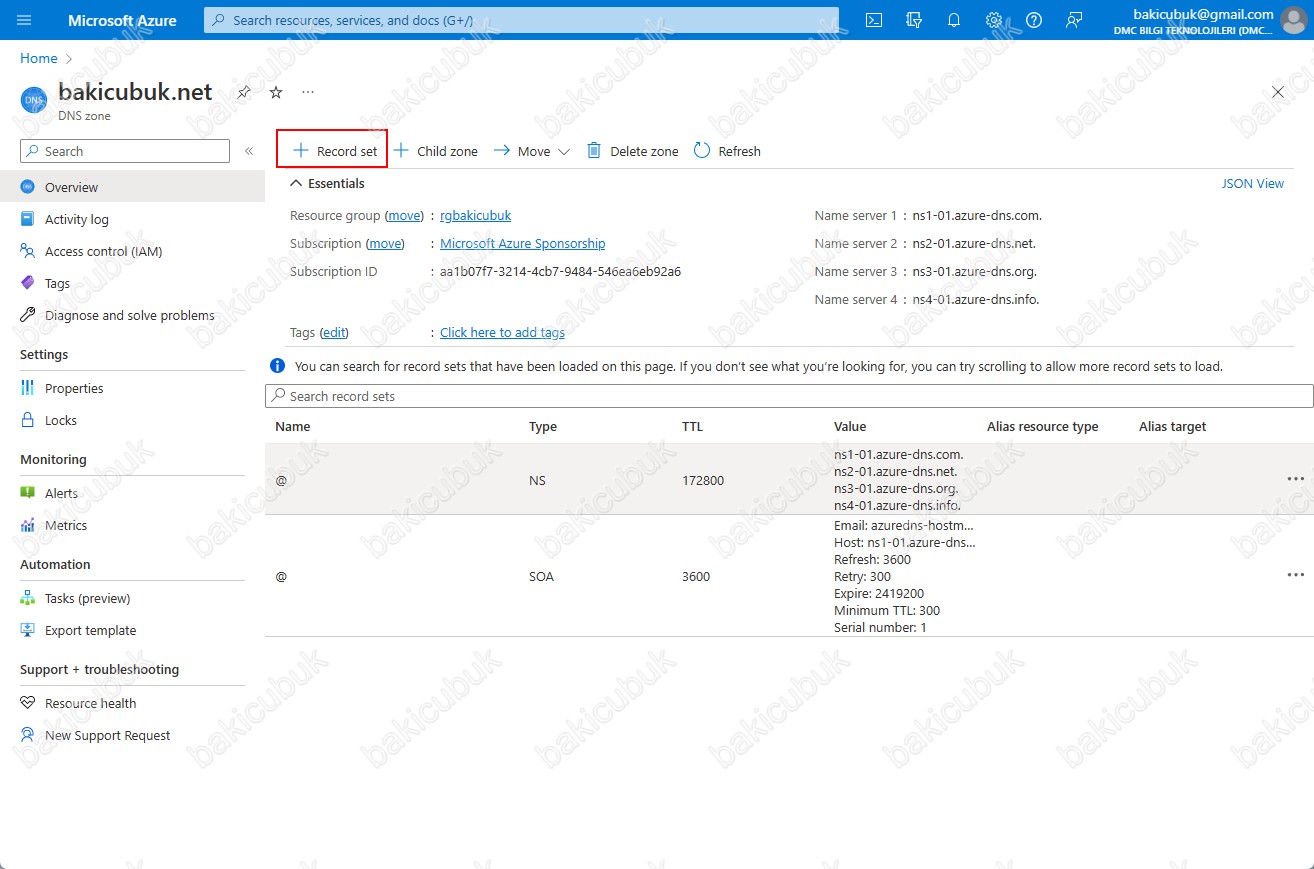Click the Alias resource type column header
The height and width of the screenshot is (869, 1314).
[1042, 426]
